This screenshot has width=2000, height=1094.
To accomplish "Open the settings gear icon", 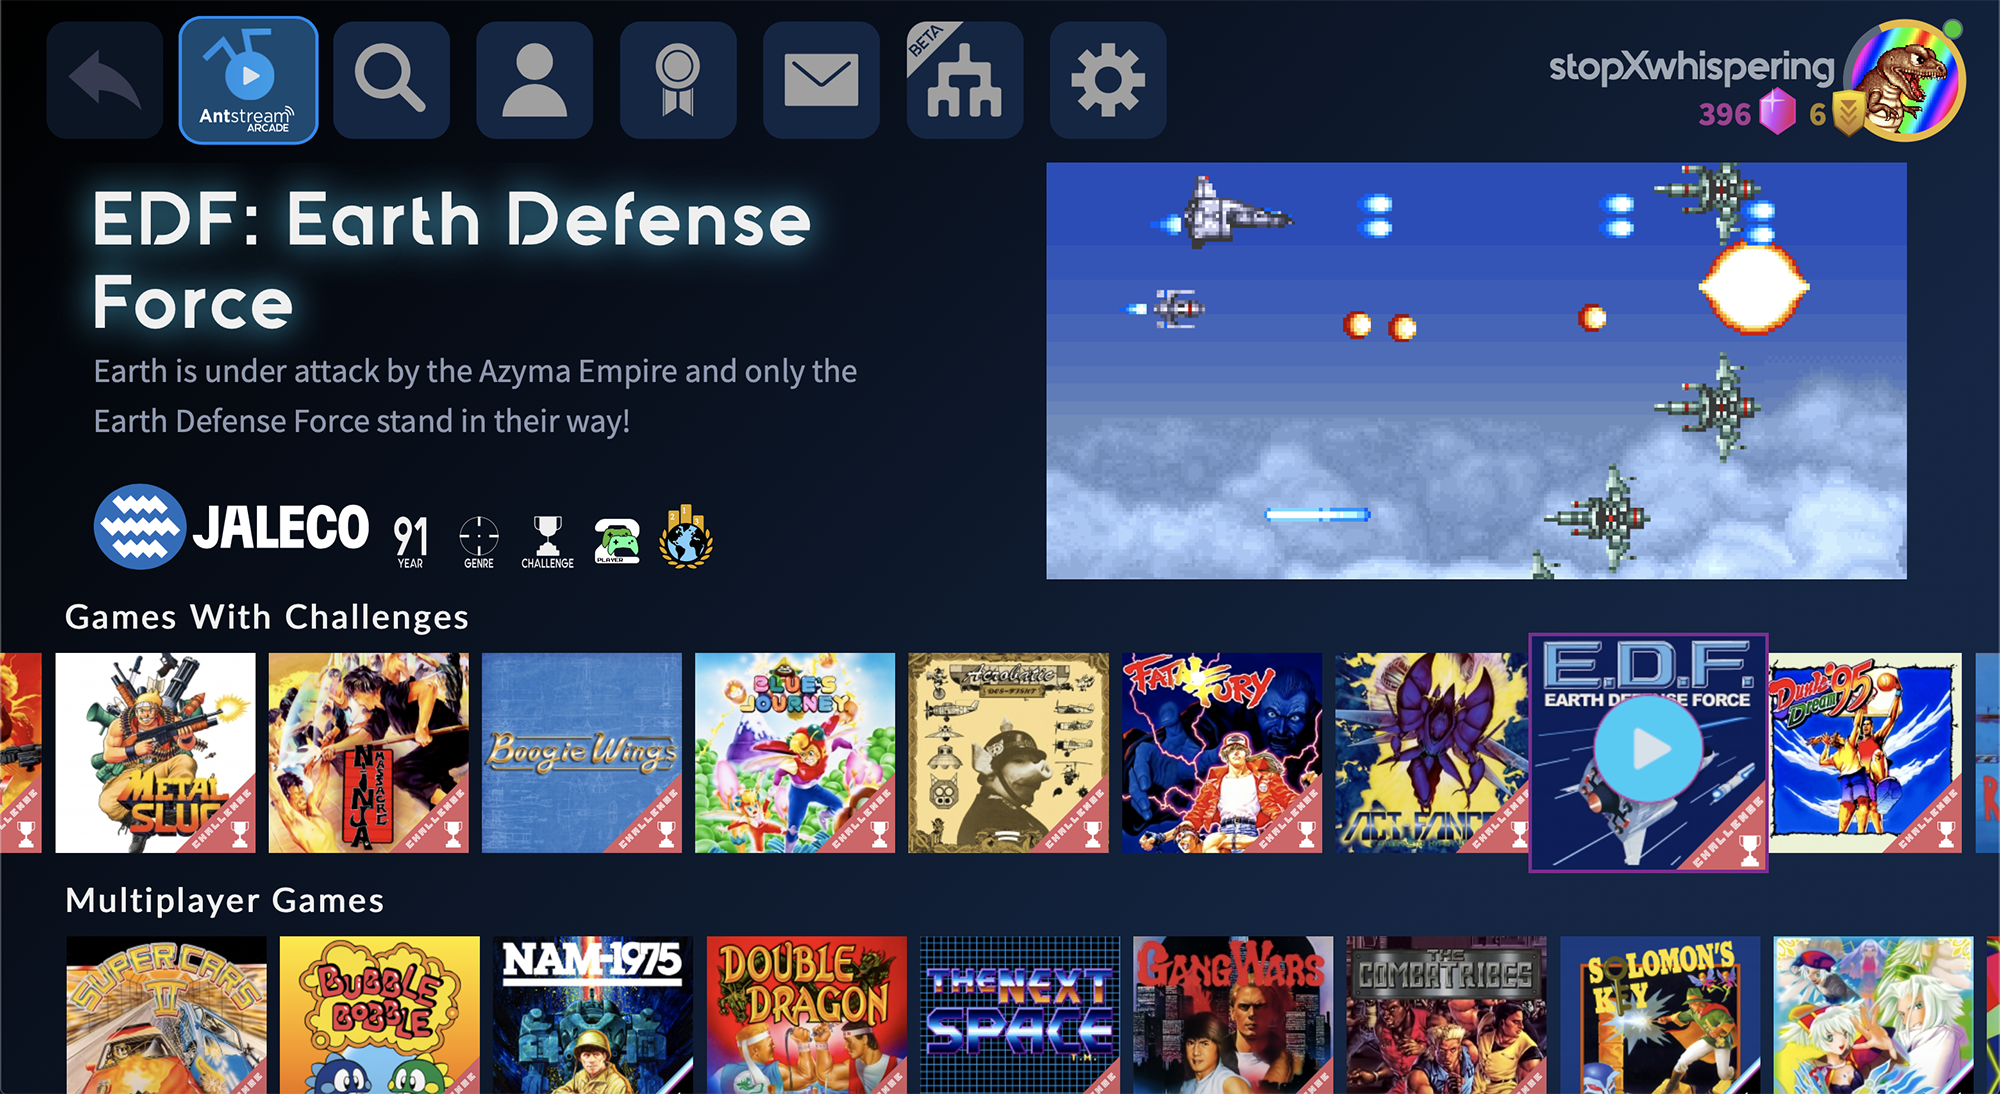I will (x=1107, y=80).
